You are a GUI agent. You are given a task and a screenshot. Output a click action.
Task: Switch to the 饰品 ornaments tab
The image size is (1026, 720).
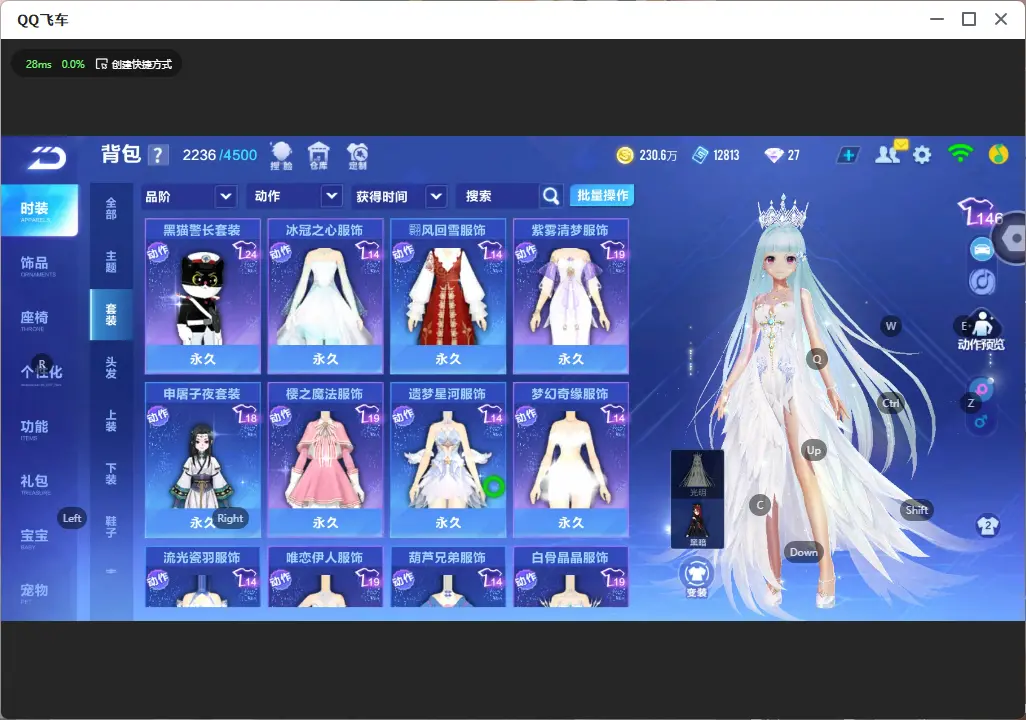pos(38,264)
